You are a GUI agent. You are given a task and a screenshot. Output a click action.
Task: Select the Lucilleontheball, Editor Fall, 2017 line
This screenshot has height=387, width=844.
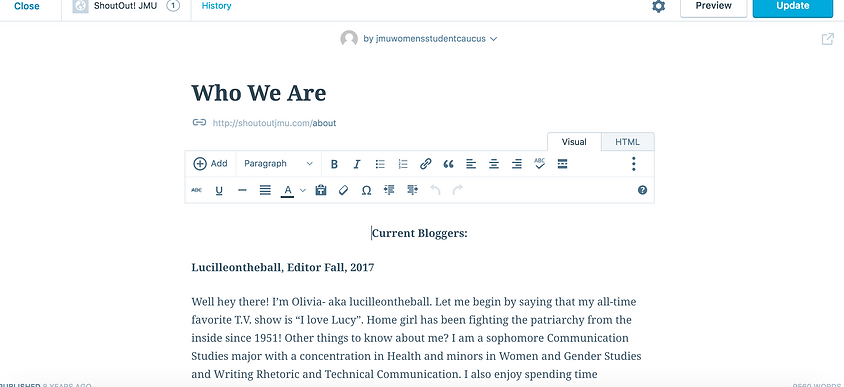pyautogui.click(x=283, y=267)
